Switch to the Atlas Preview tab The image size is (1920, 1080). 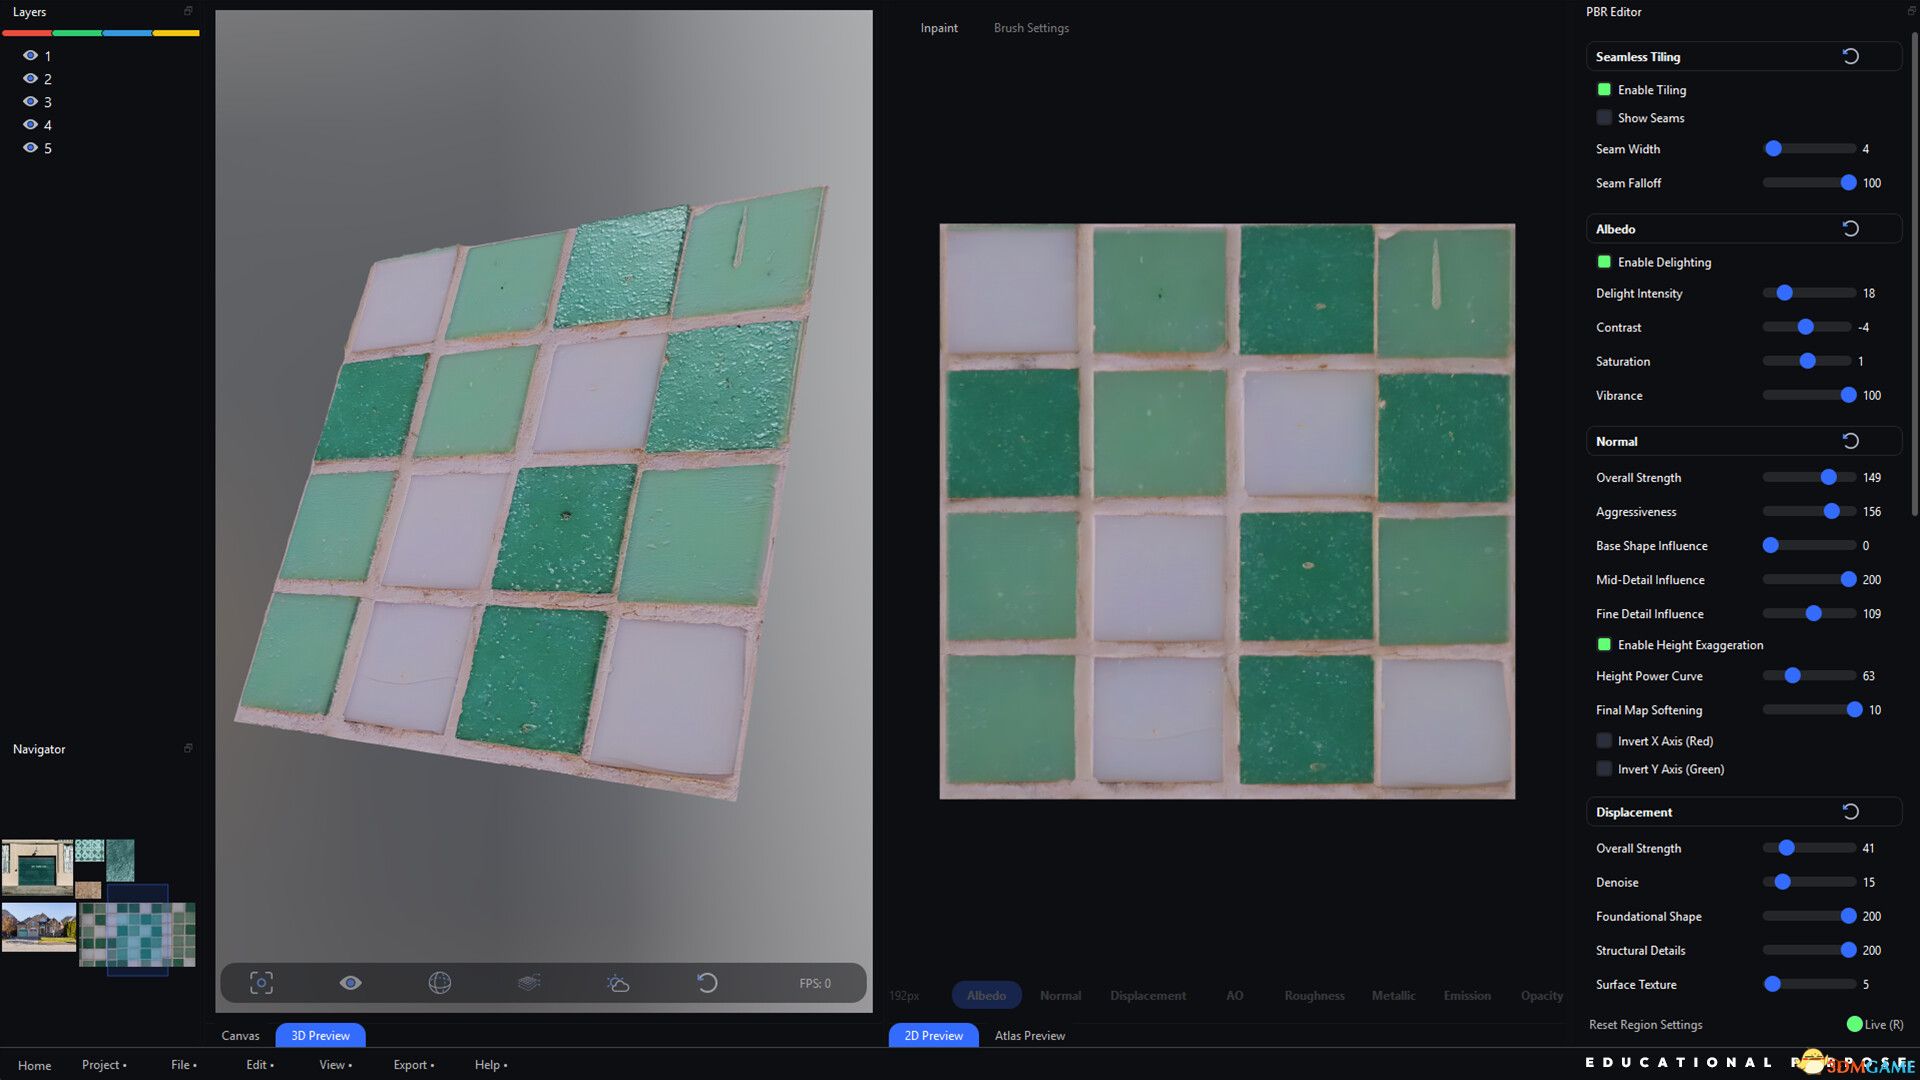click(x=1028, y=1035)
